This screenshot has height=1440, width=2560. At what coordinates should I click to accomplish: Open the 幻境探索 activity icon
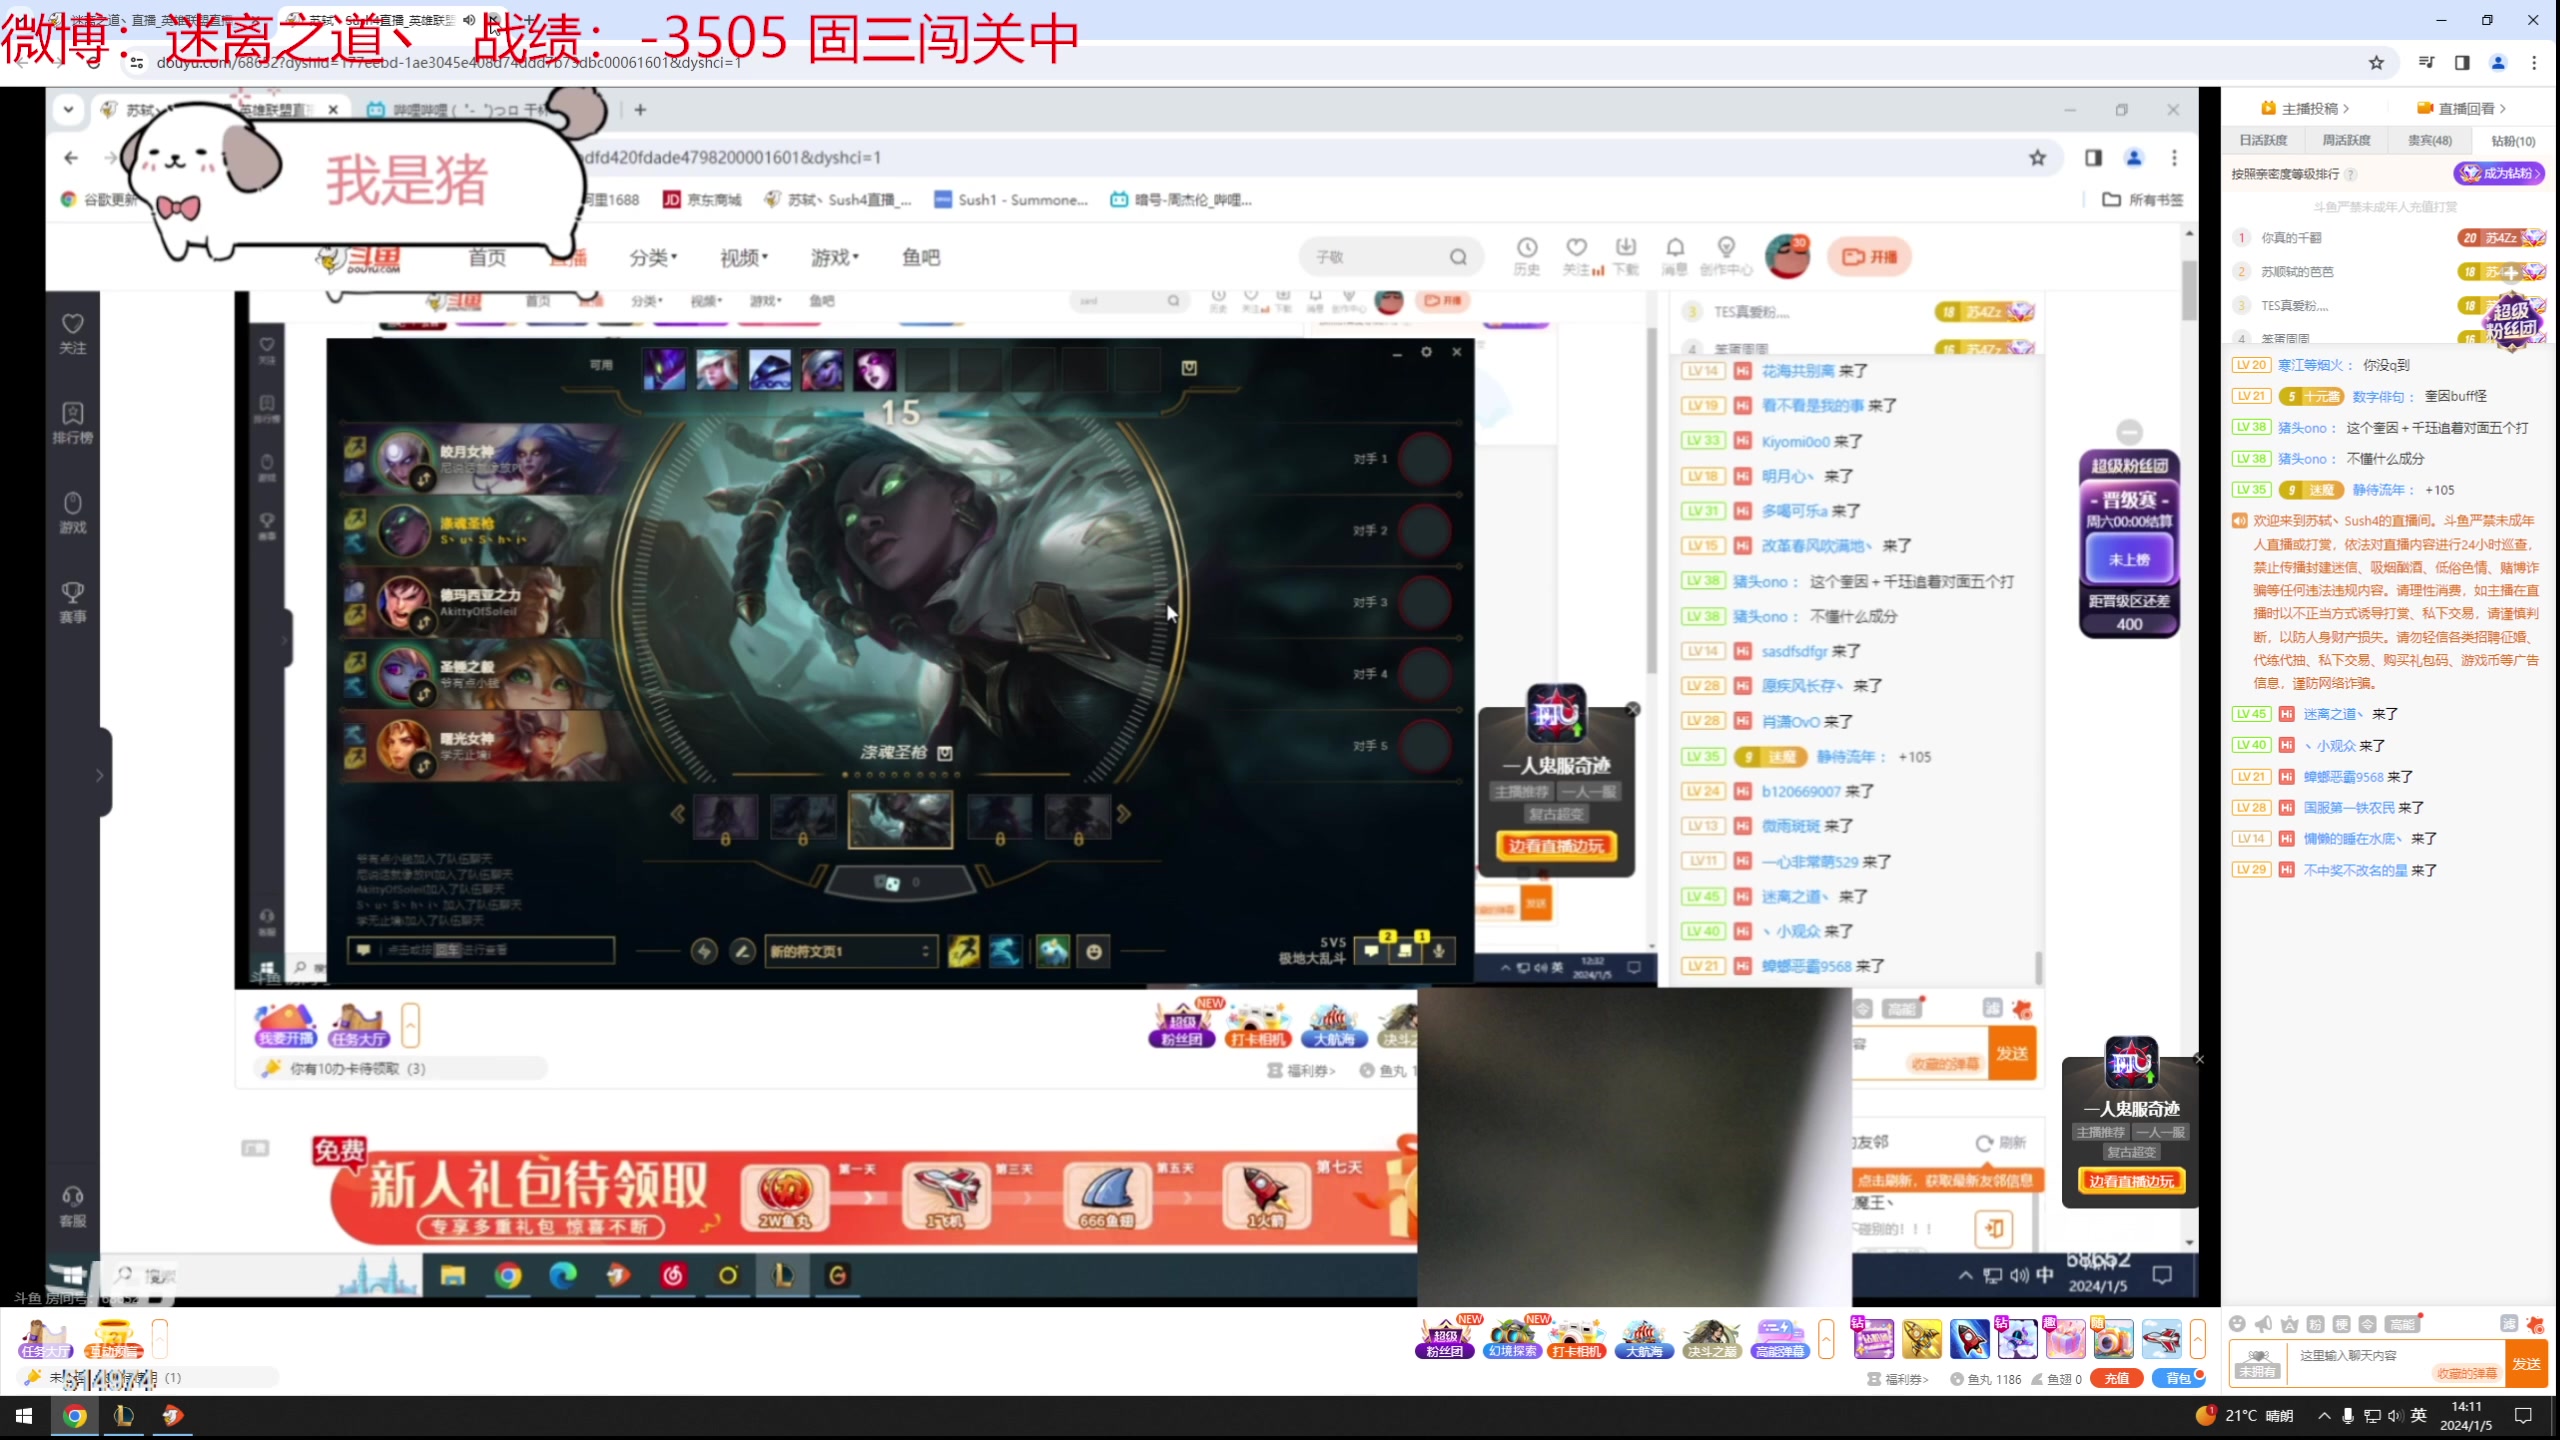pyautogui.click(x=1512, y=1338)
